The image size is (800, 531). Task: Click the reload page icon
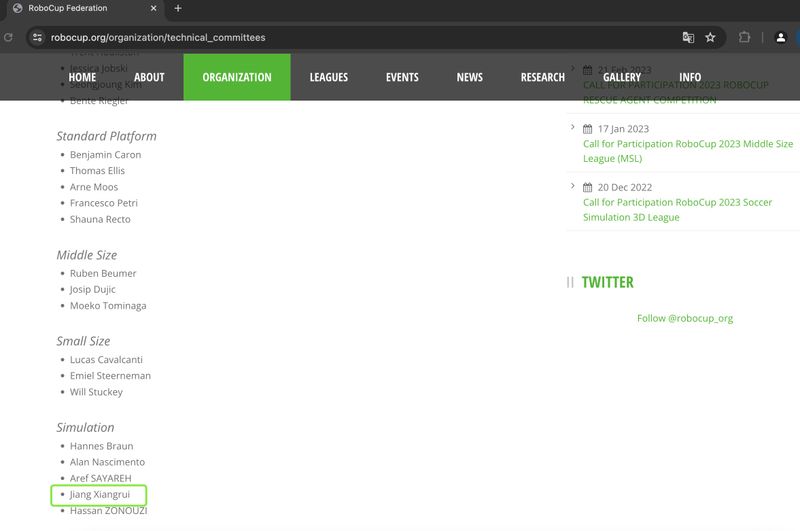8,37
